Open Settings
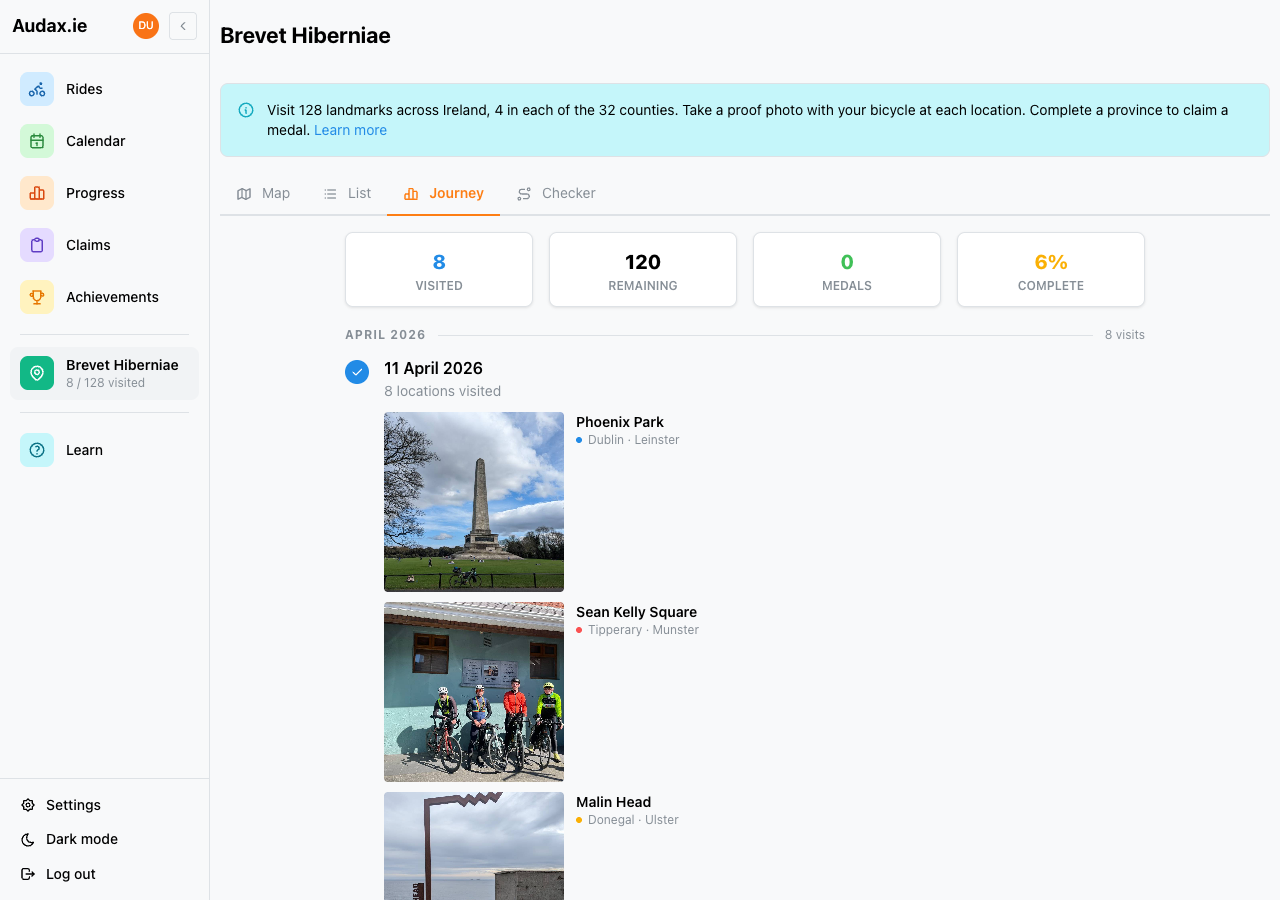Image resolution: width=1280 pixels, height=900 pixels. tap(104, 805)
